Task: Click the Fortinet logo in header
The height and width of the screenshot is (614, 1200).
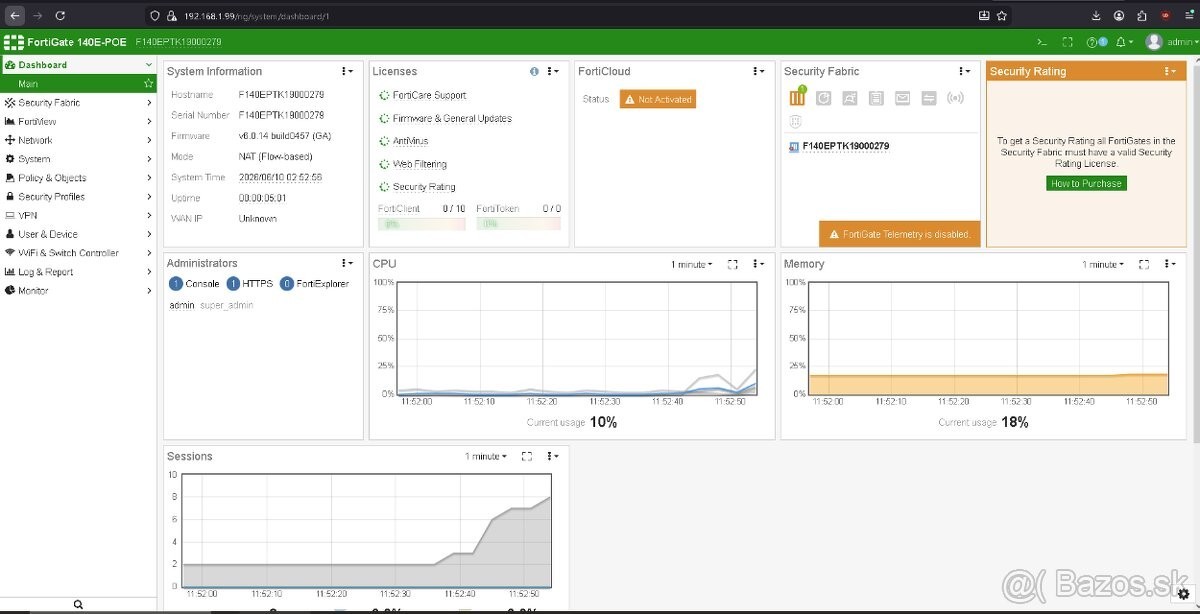Action: (x=13, y=42)
